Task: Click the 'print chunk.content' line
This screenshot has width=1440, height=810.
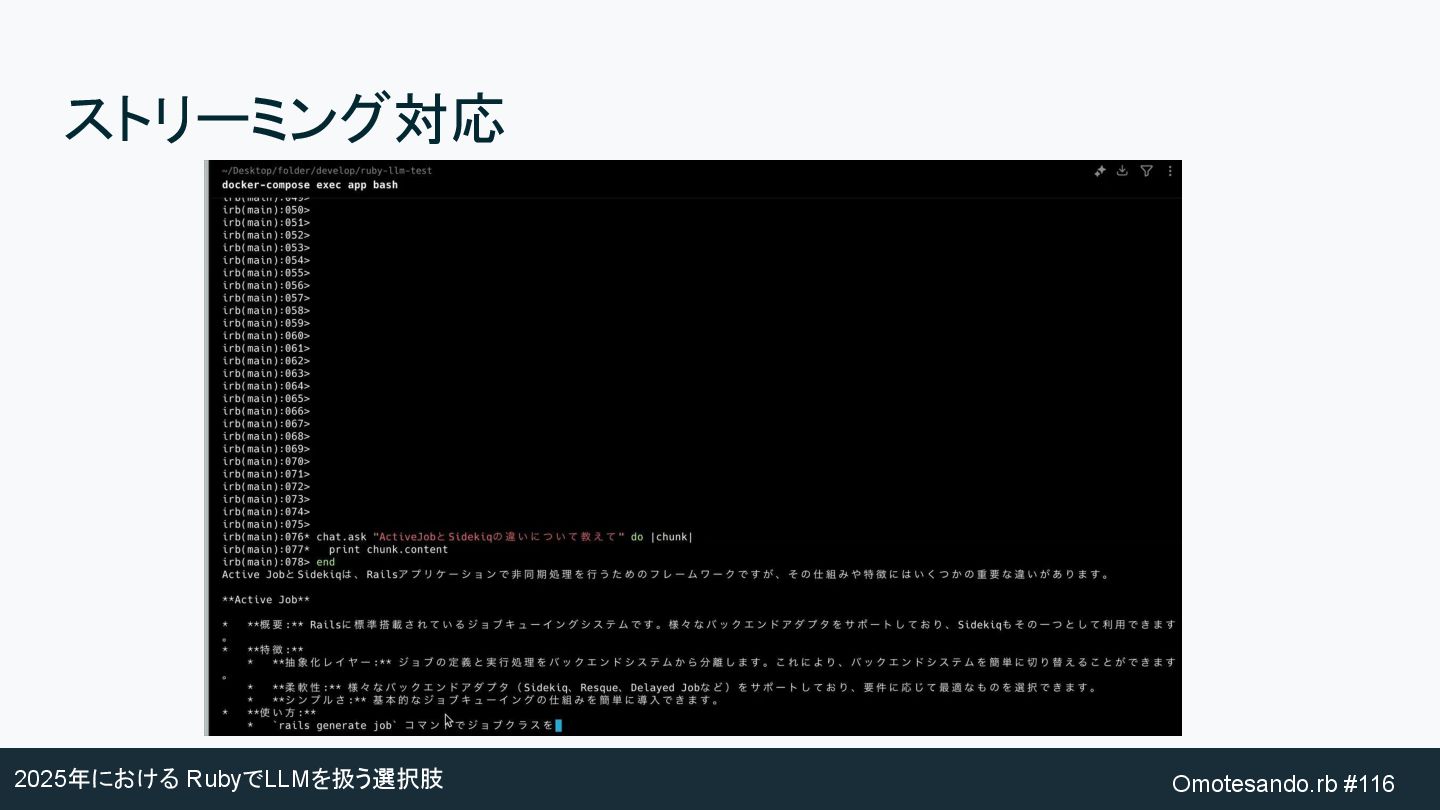Action: click(x=335, y=549)
